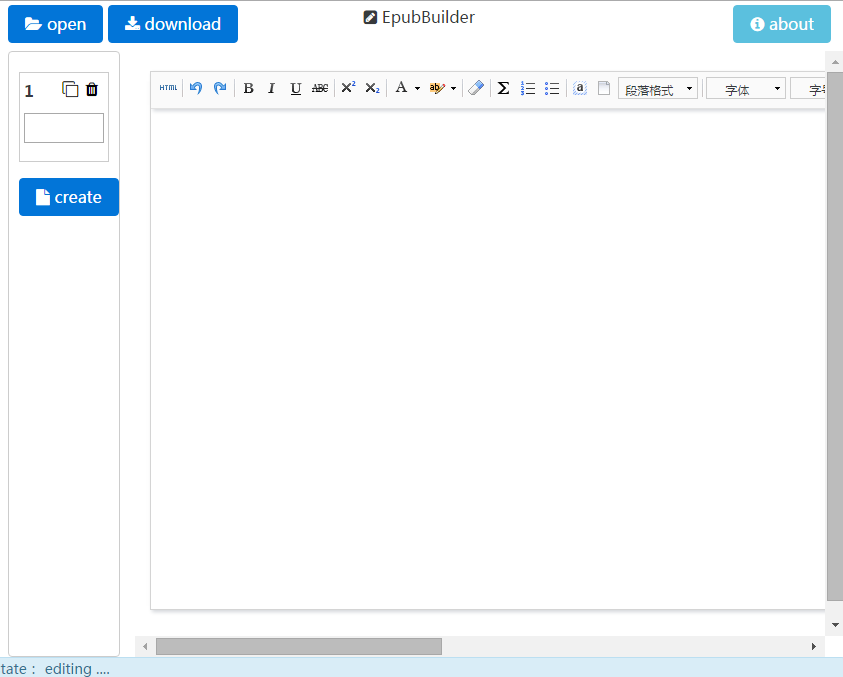Open the 段落格式 paragraph format dropdown
Screen dimensions: 843x677
click(x=657, y=88)
